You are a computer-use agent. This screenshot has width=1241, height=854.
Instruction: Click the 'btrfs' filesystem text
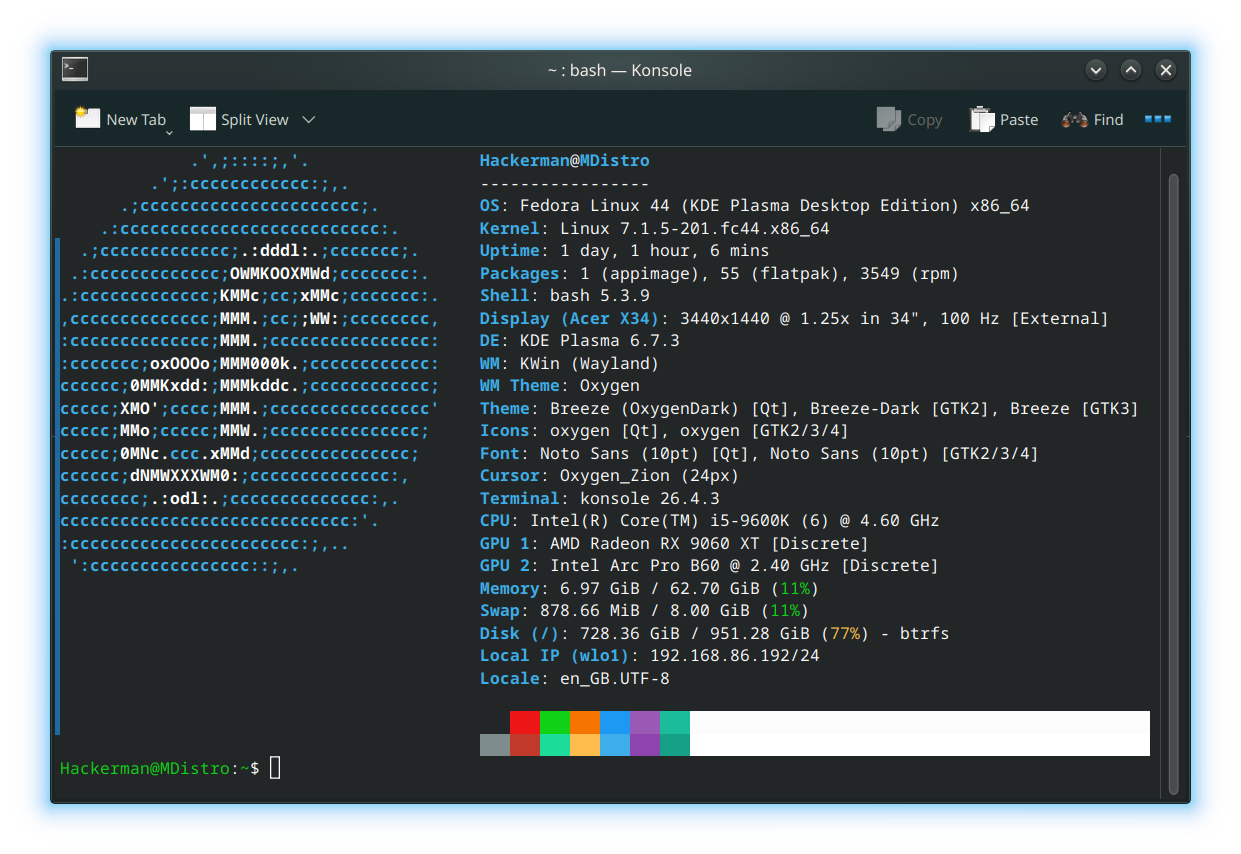[x=925, y=633]
